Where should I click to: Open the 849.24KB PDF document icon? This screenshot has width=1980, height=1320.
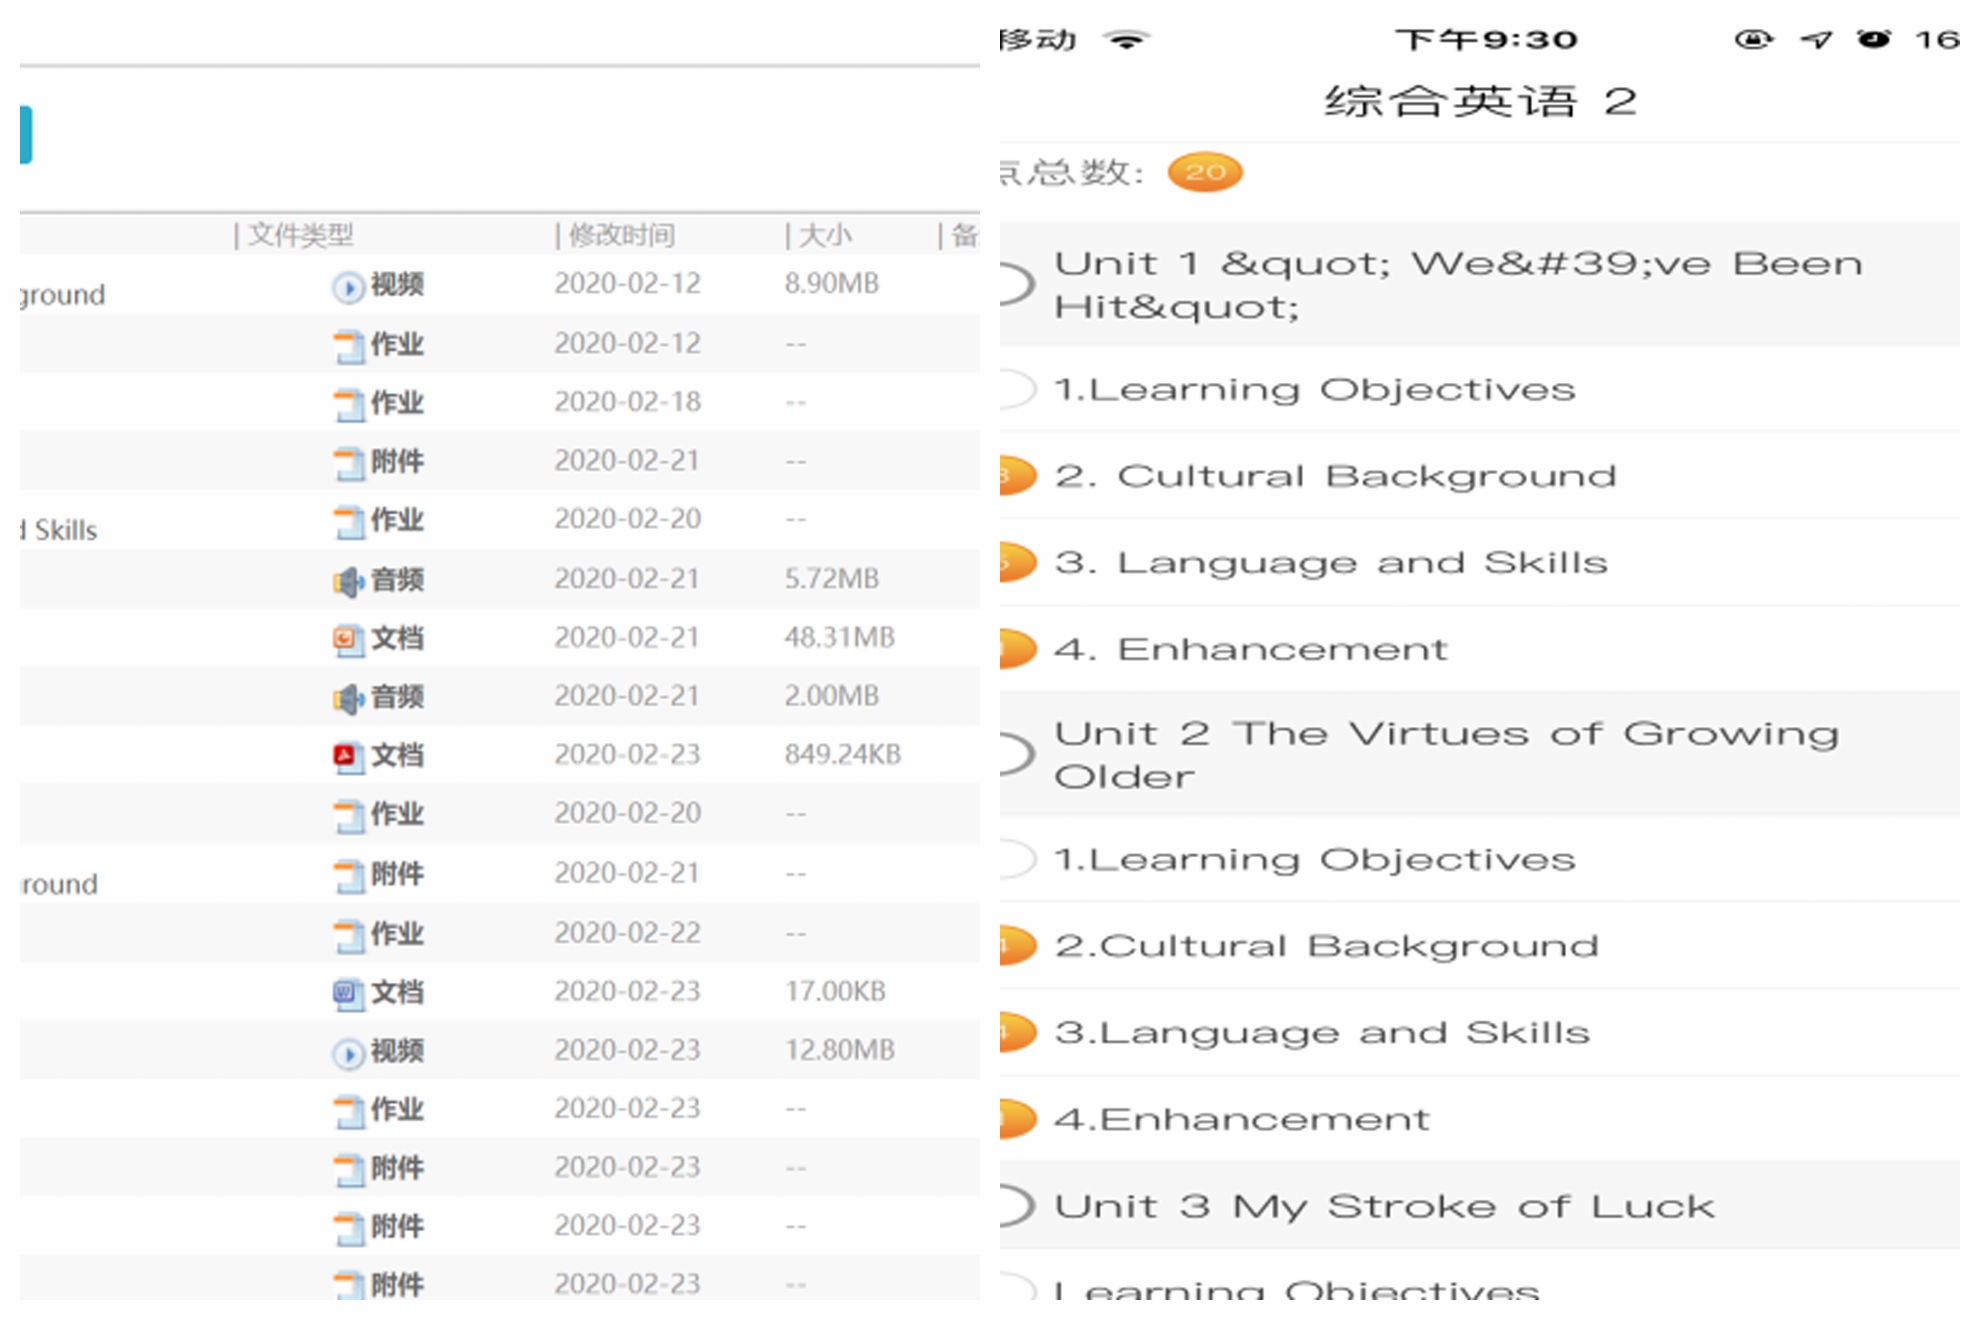coord(346,757)
